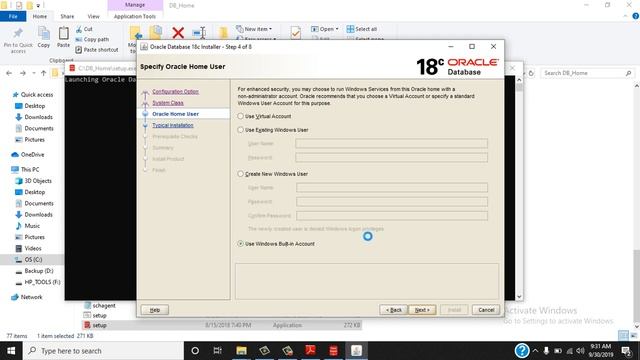This screenshot has height=360, width=640.
Task: Click Copy path command
Action: tap(92, 39)
